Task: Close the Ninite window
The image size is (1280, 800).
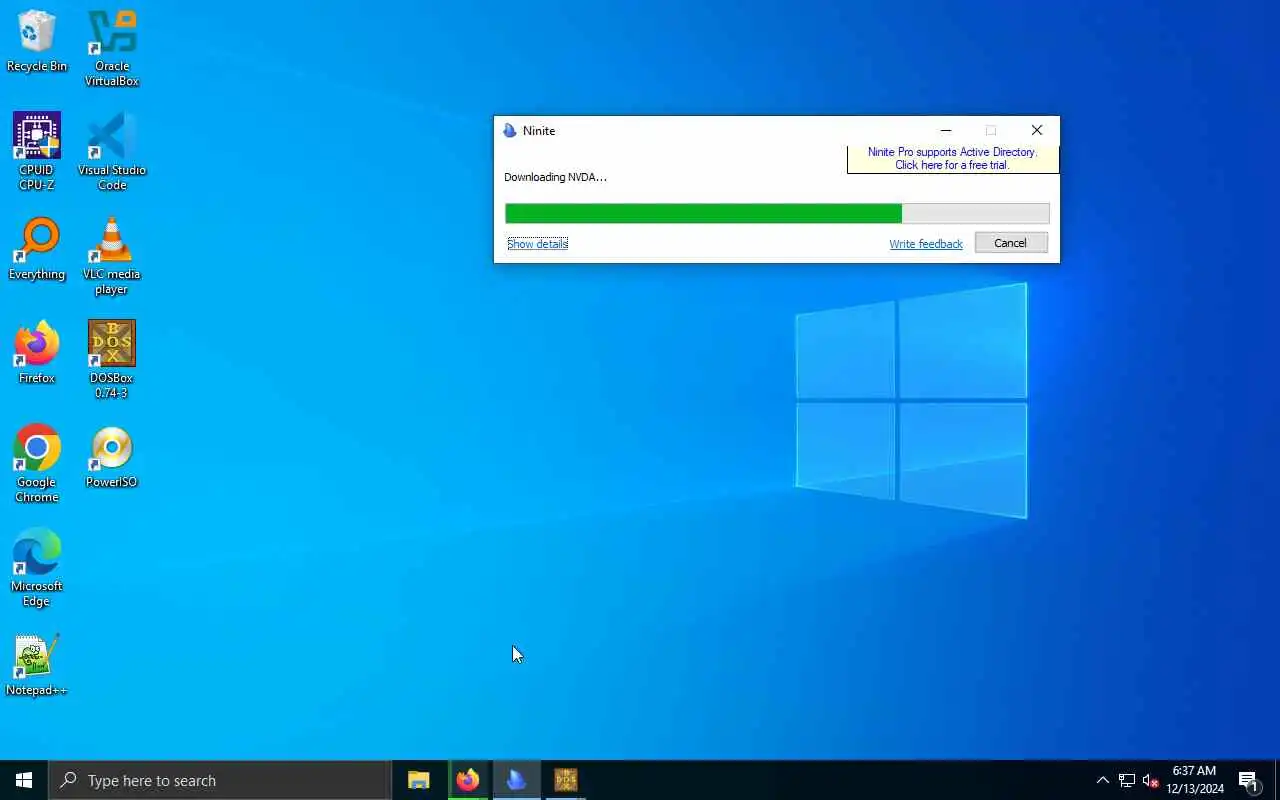Action: click(1036, 131)
